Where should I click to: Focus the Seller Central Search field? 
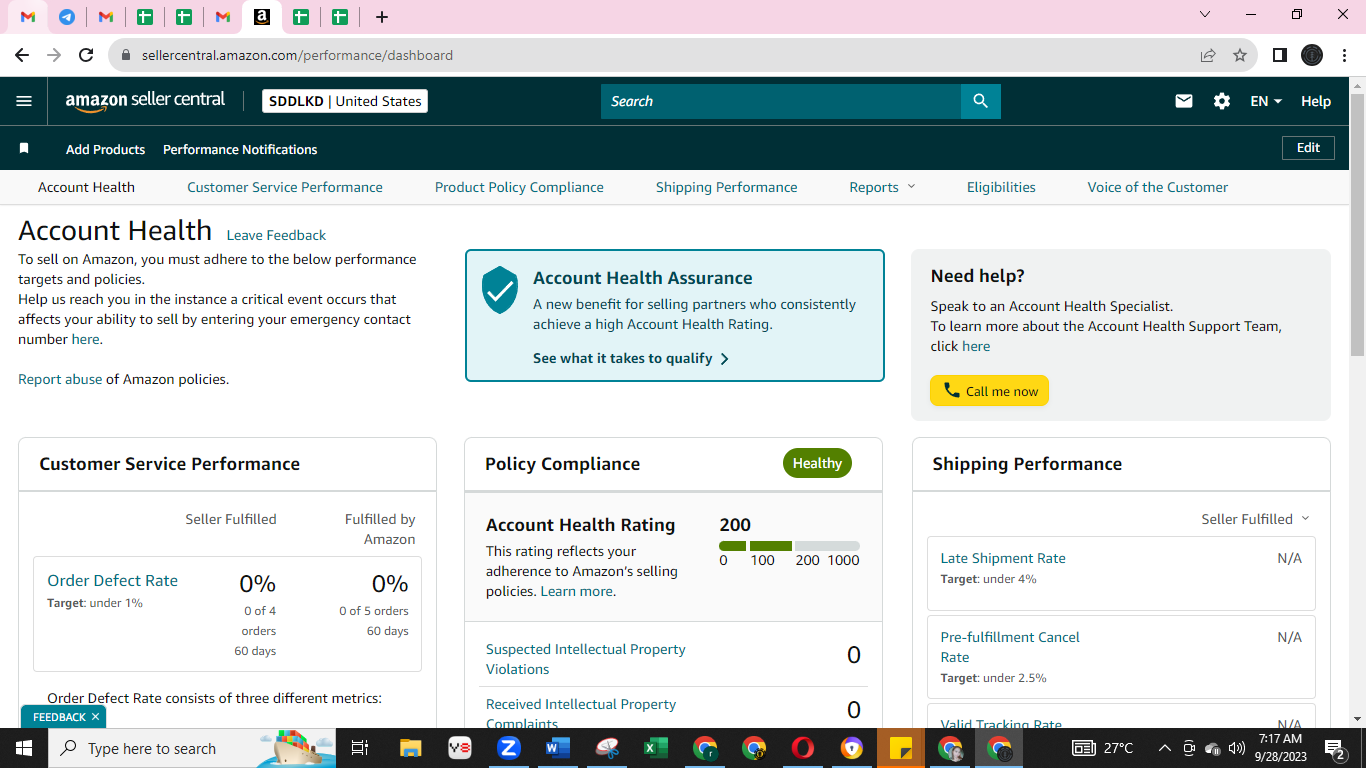click(781, 101)
